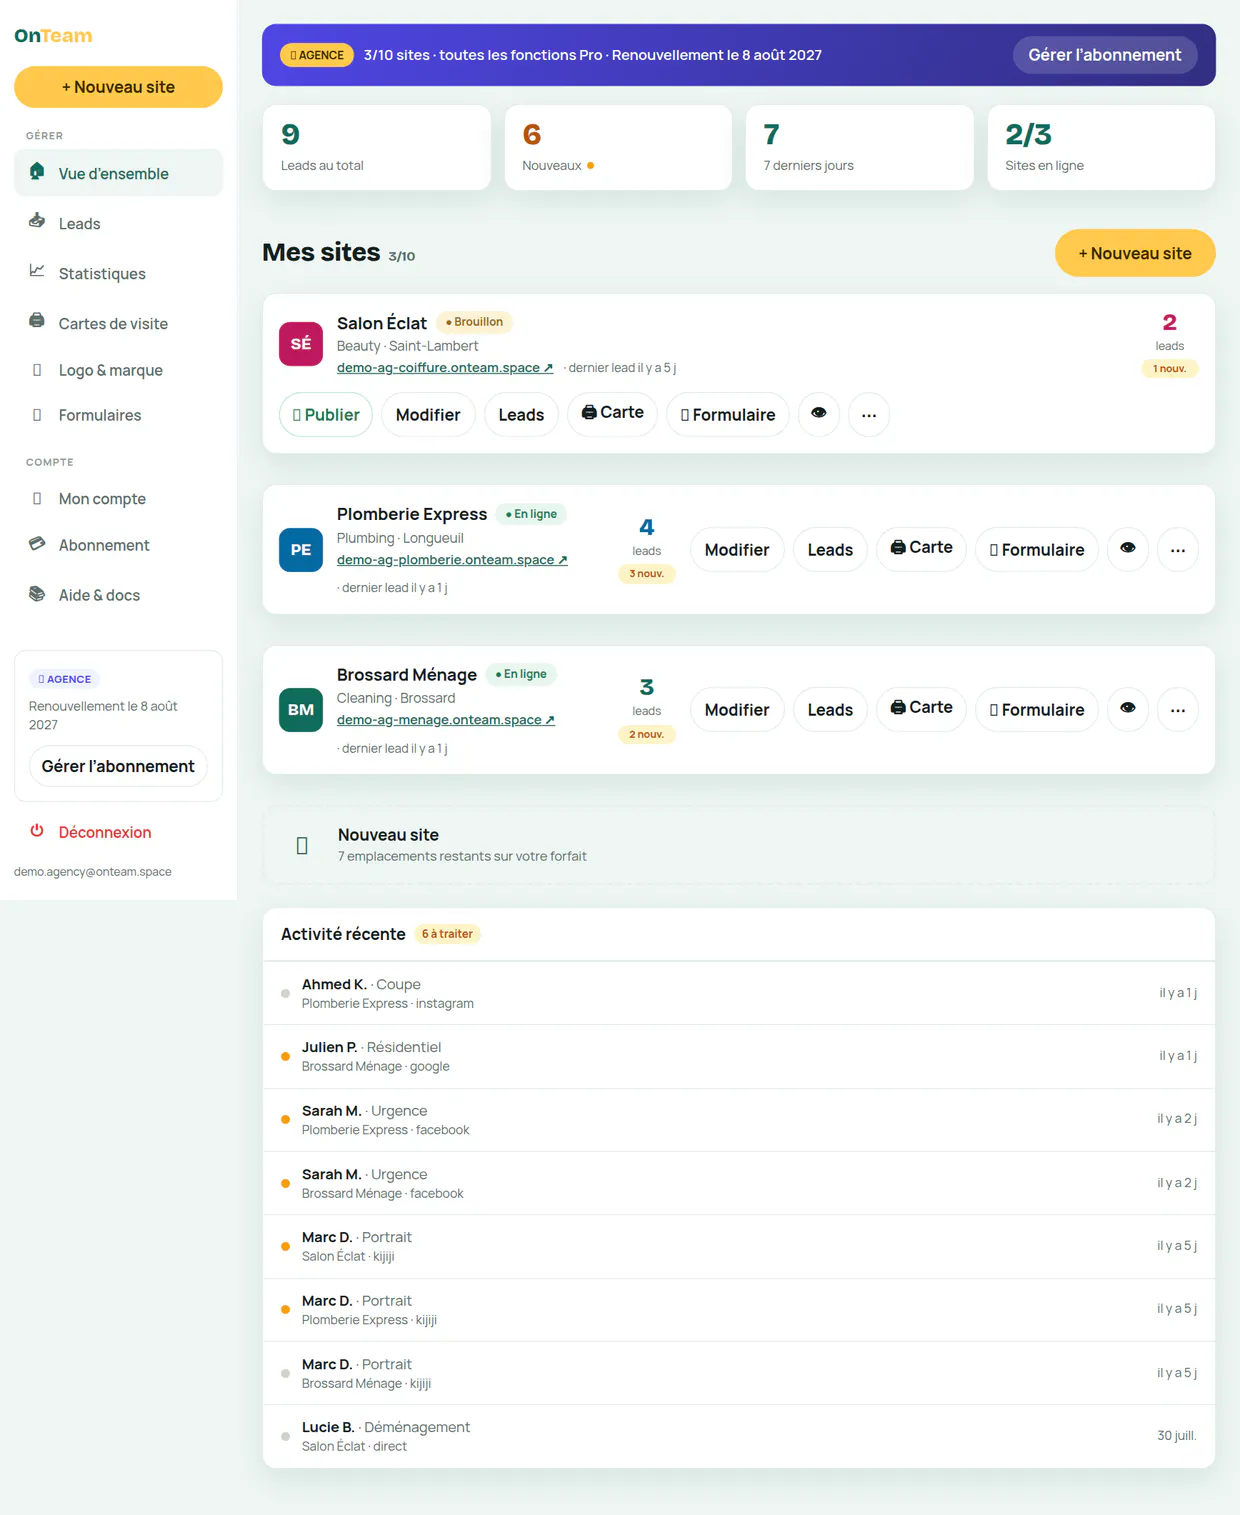Open the SÉ avatar for Salon Éclat
1240x1515 pixels.
tap(301, 344)
